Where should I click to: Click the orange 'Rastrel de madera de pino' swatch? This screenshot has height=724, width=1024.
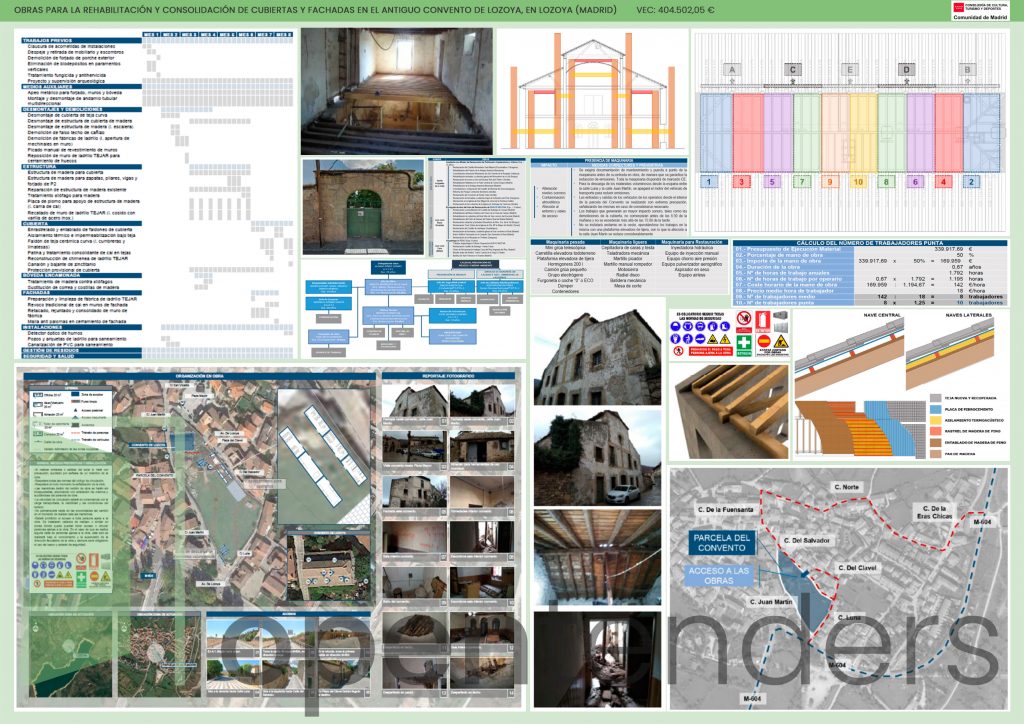pos(936,432)
